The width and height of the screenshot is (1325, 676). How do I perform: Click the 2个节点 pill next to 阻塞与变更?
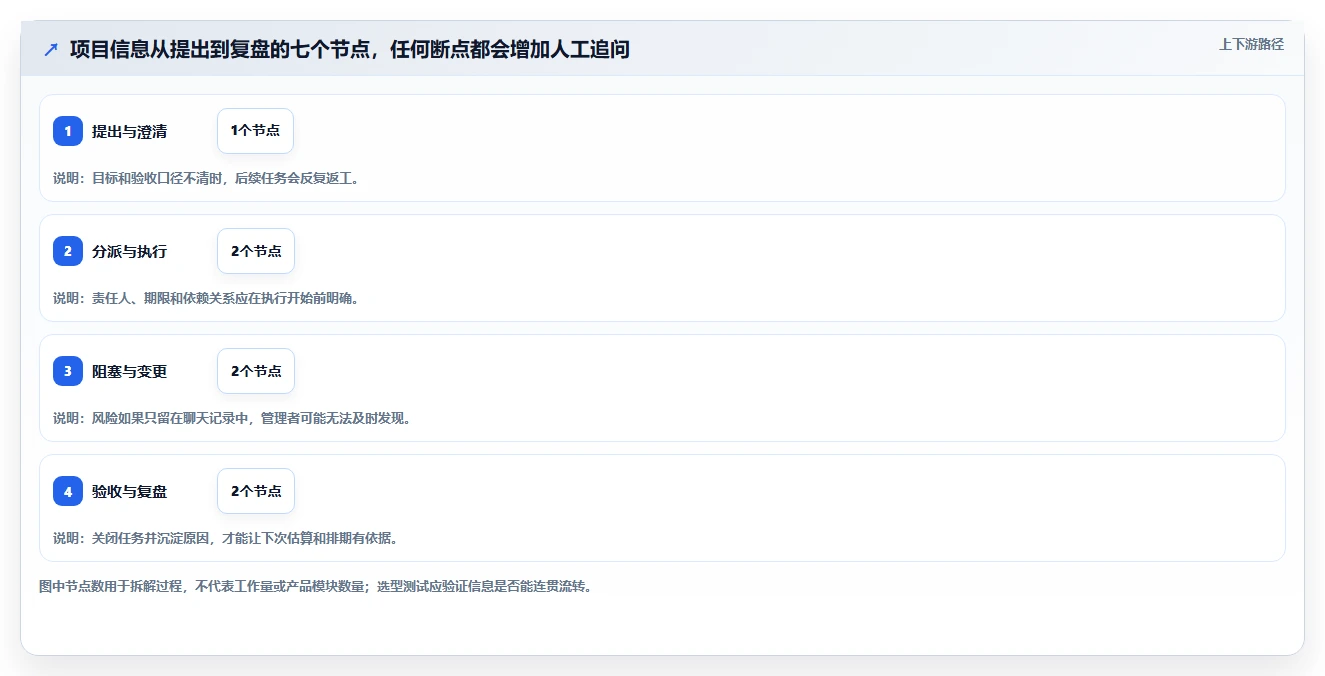coord(256,371)
